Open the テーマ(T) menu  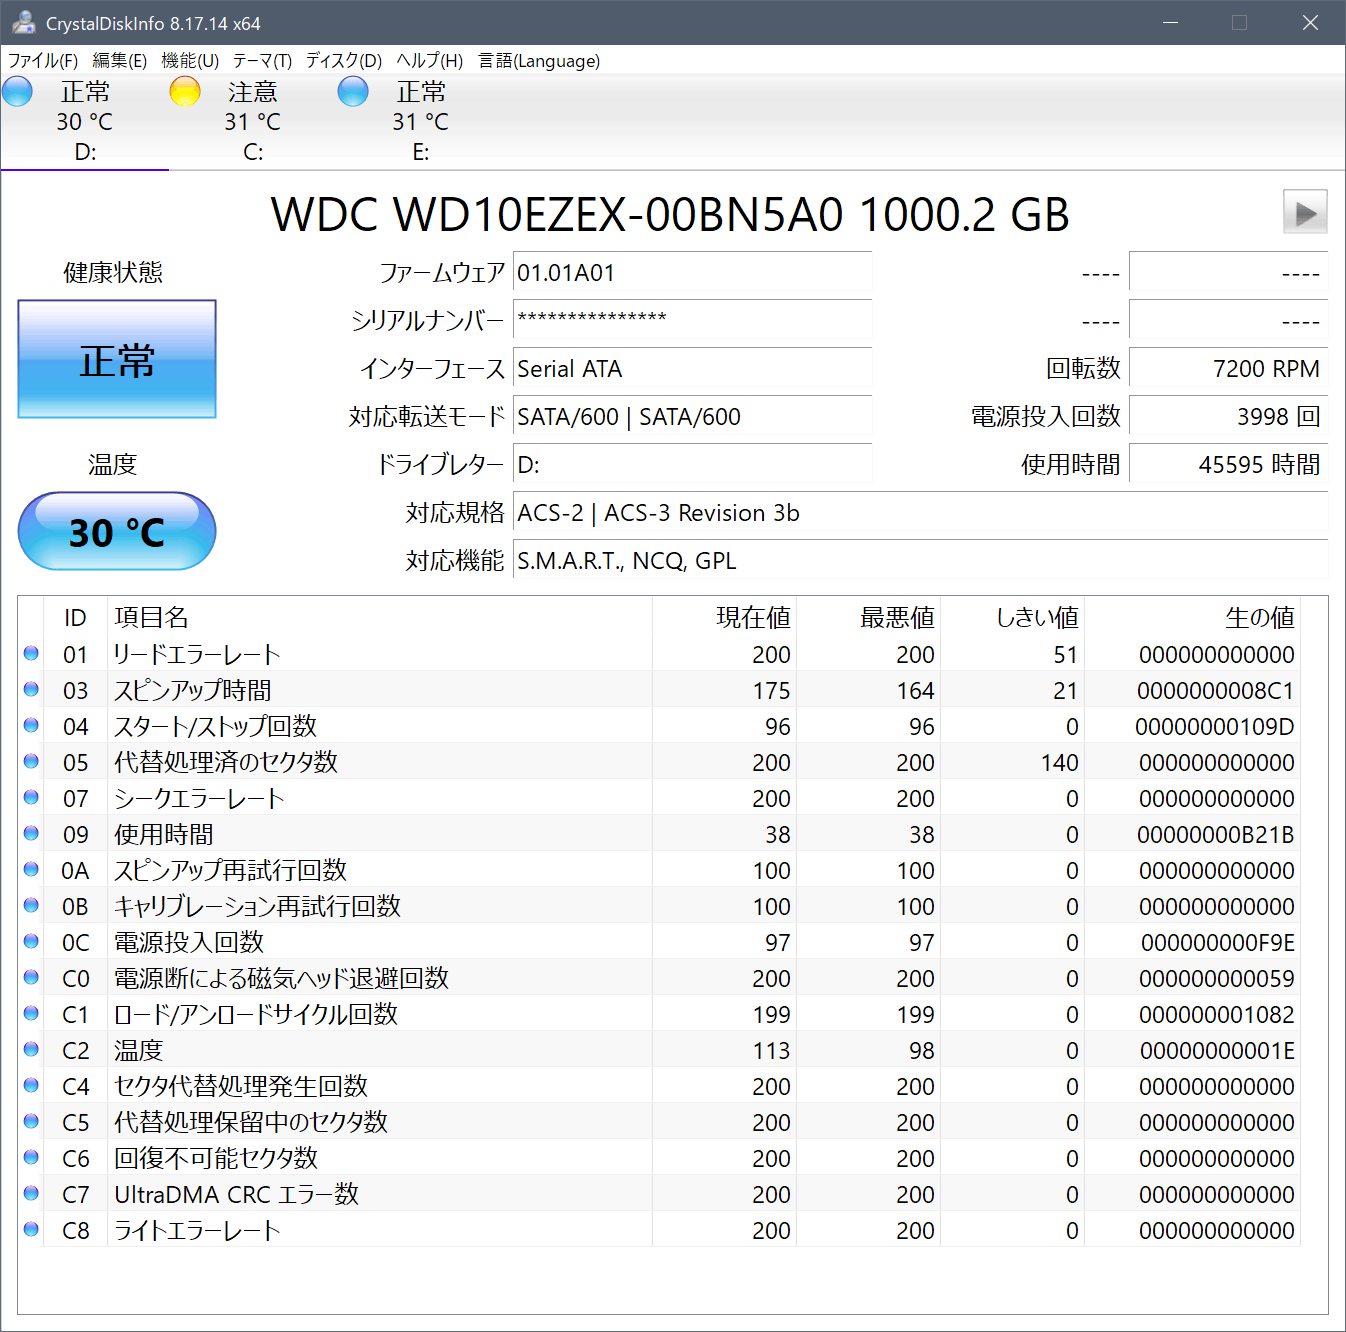(263, 60)
